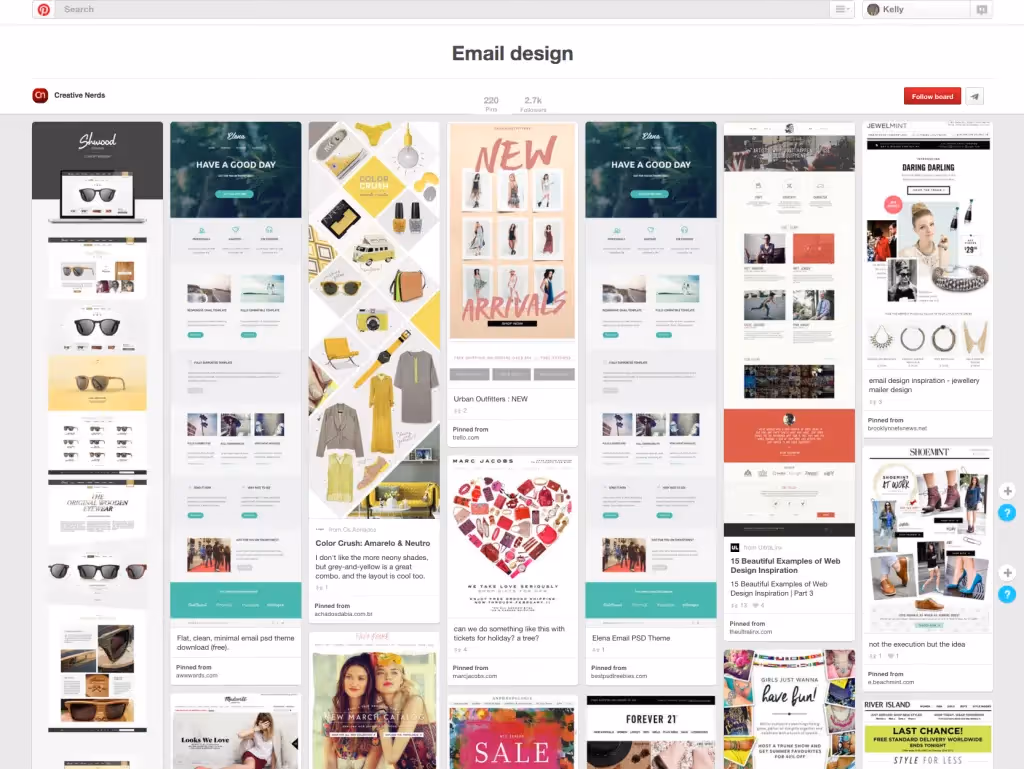Click the 'Elena Email PSD Theme' caption
1024x769 pixels.
tap(631, 638)
